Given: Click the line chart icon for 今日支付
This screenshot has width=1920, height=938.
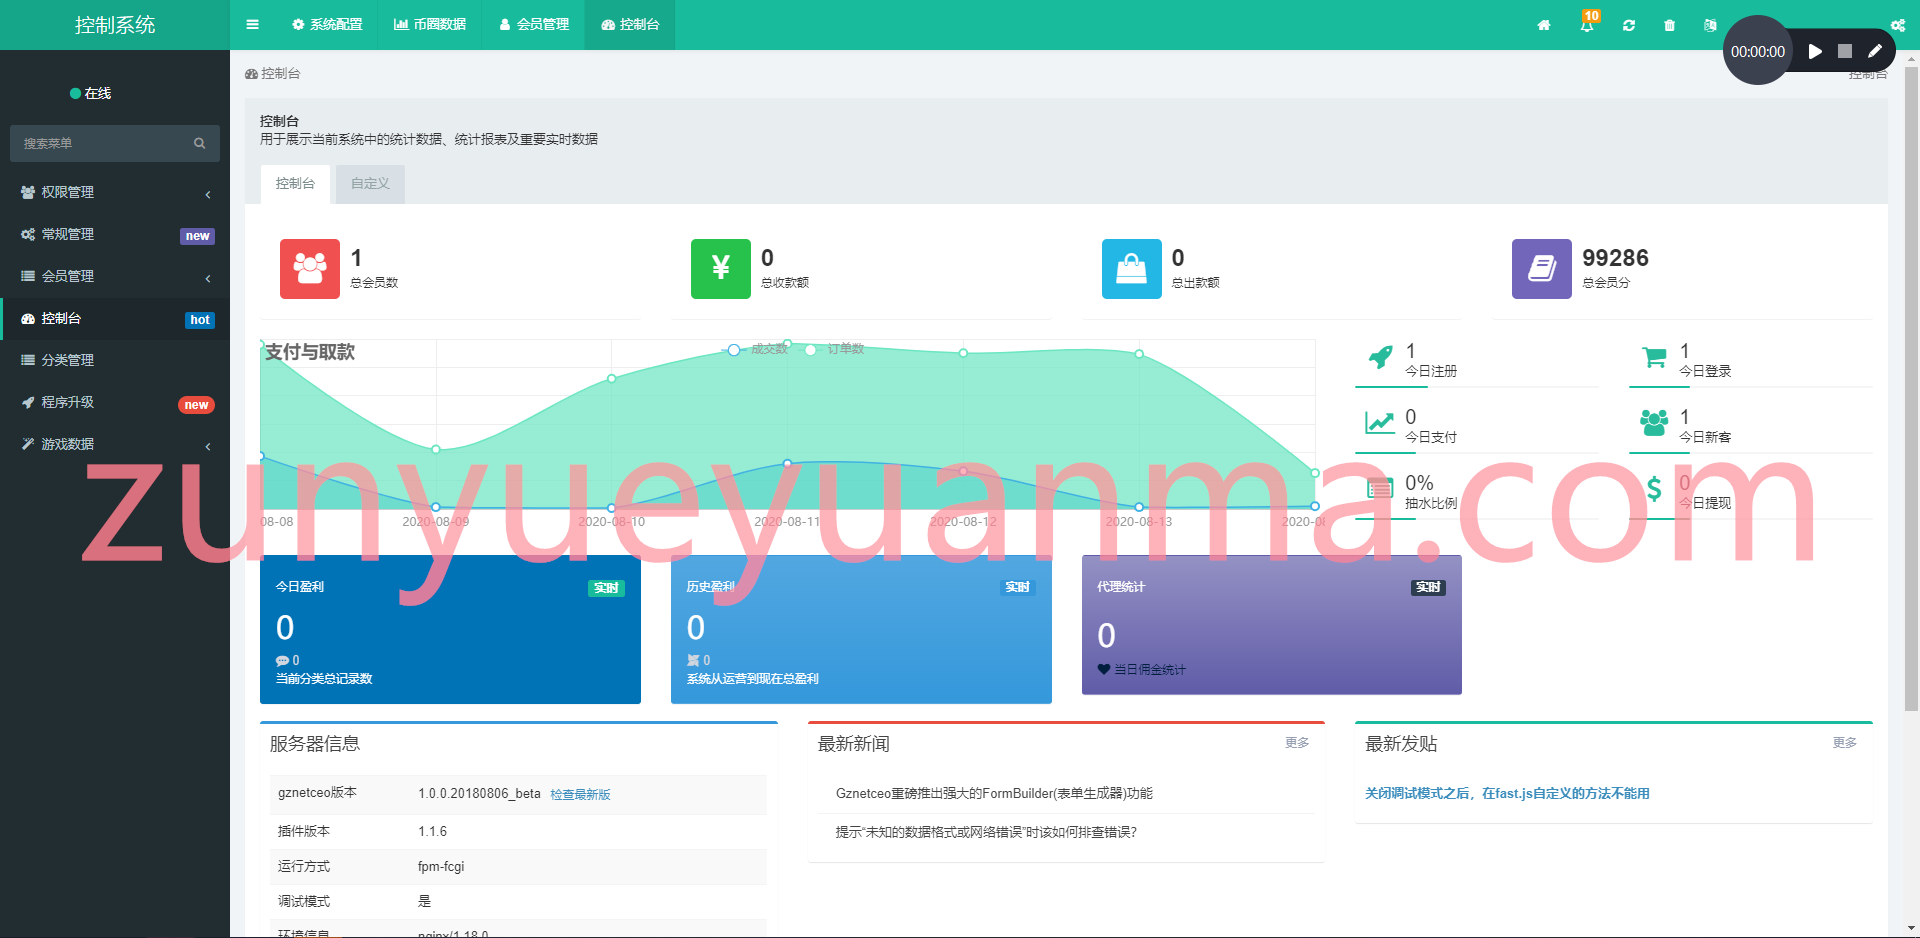Looking at the screenshot, I should (1380, 423).
